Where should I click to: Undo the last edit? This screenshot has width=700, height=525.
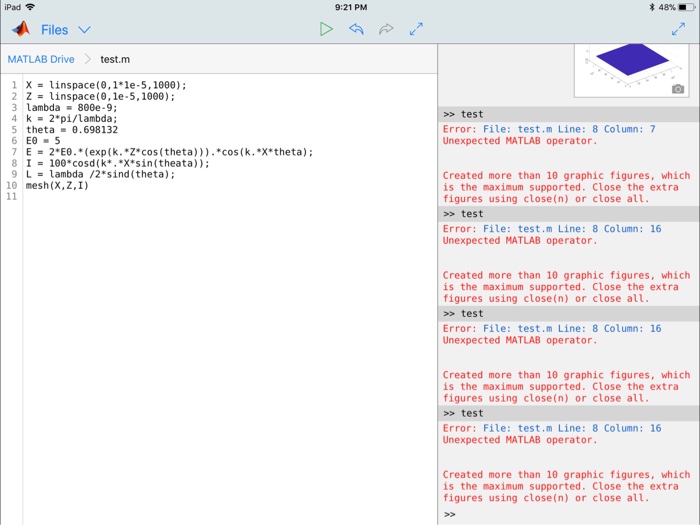[356, 29]
